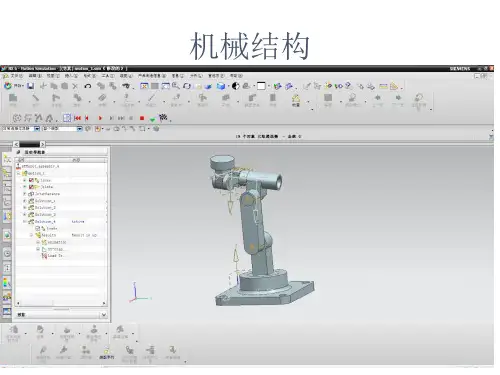Click the ruler measure icon
500x375 pixels.
383,86
